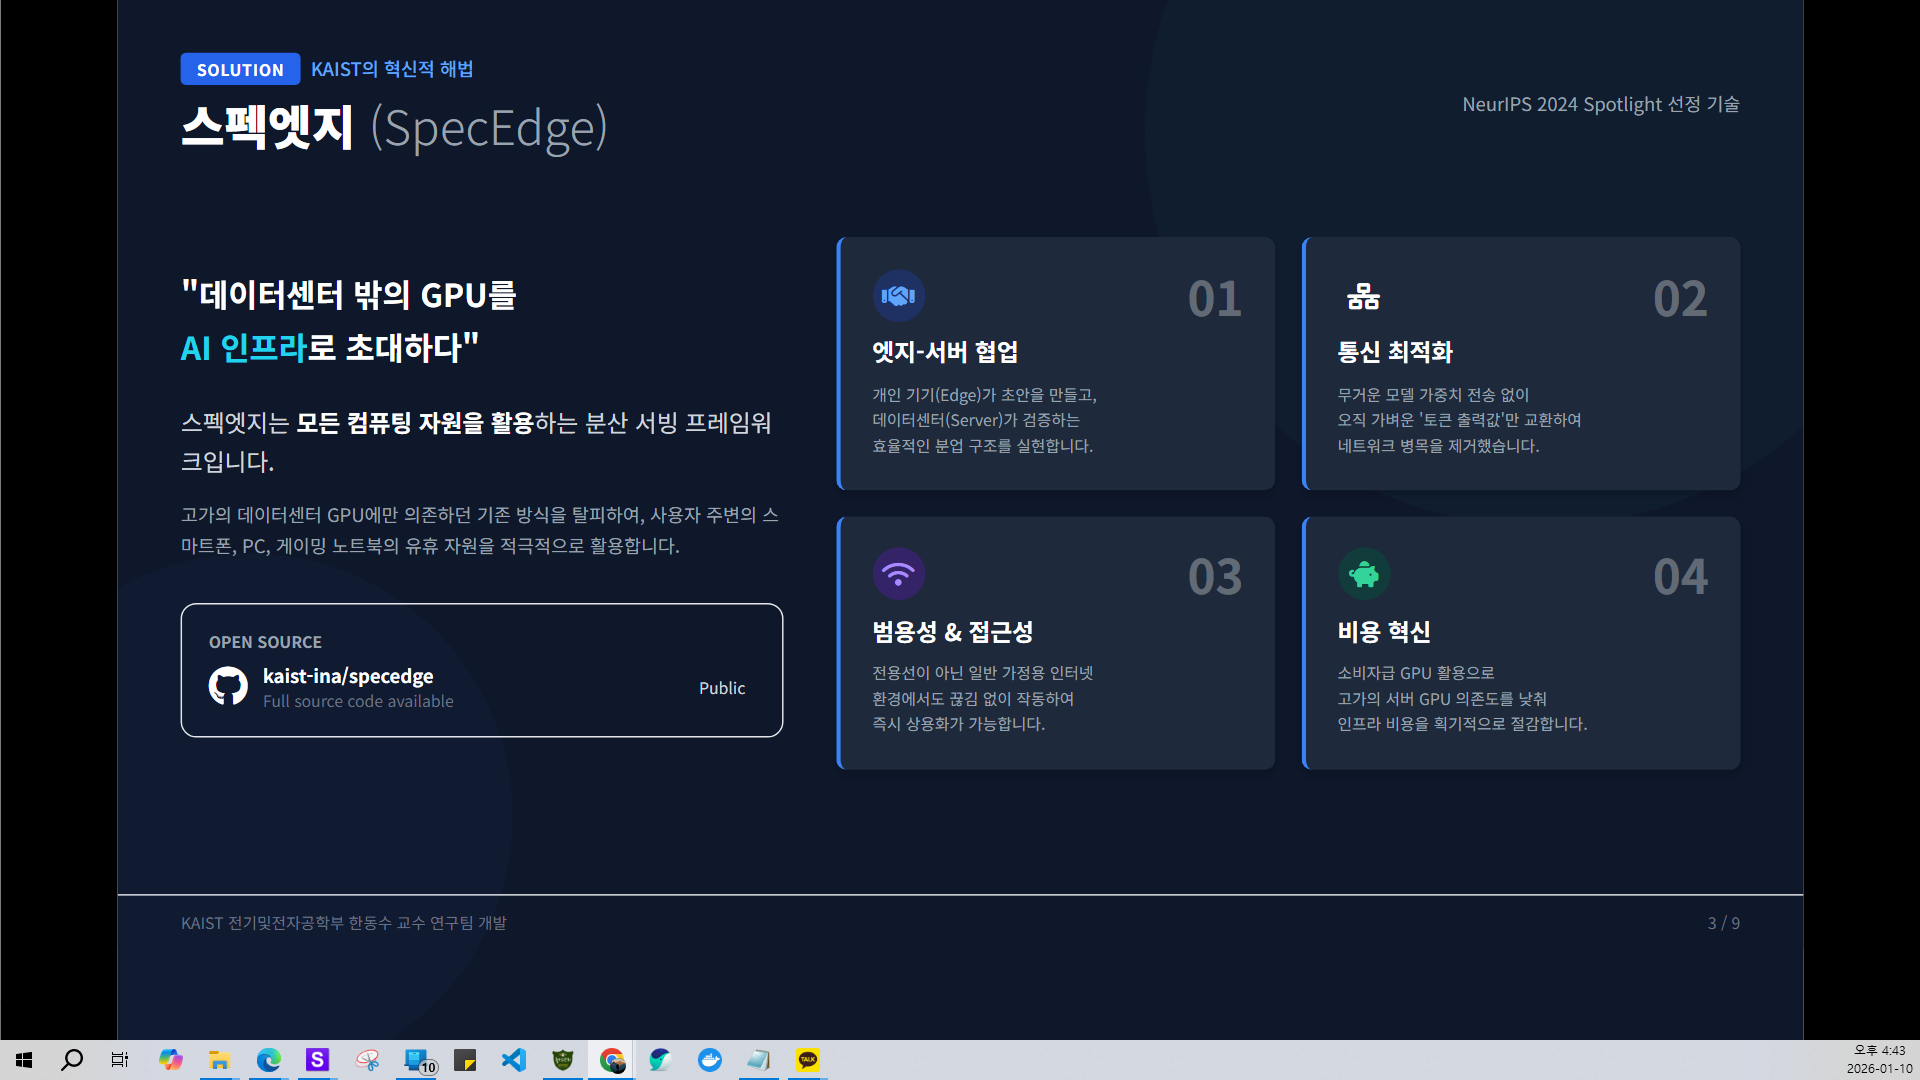
Task: Click the Wi-Fi icon on card 03
Action: pyautogui.click(x=898, y=574)
